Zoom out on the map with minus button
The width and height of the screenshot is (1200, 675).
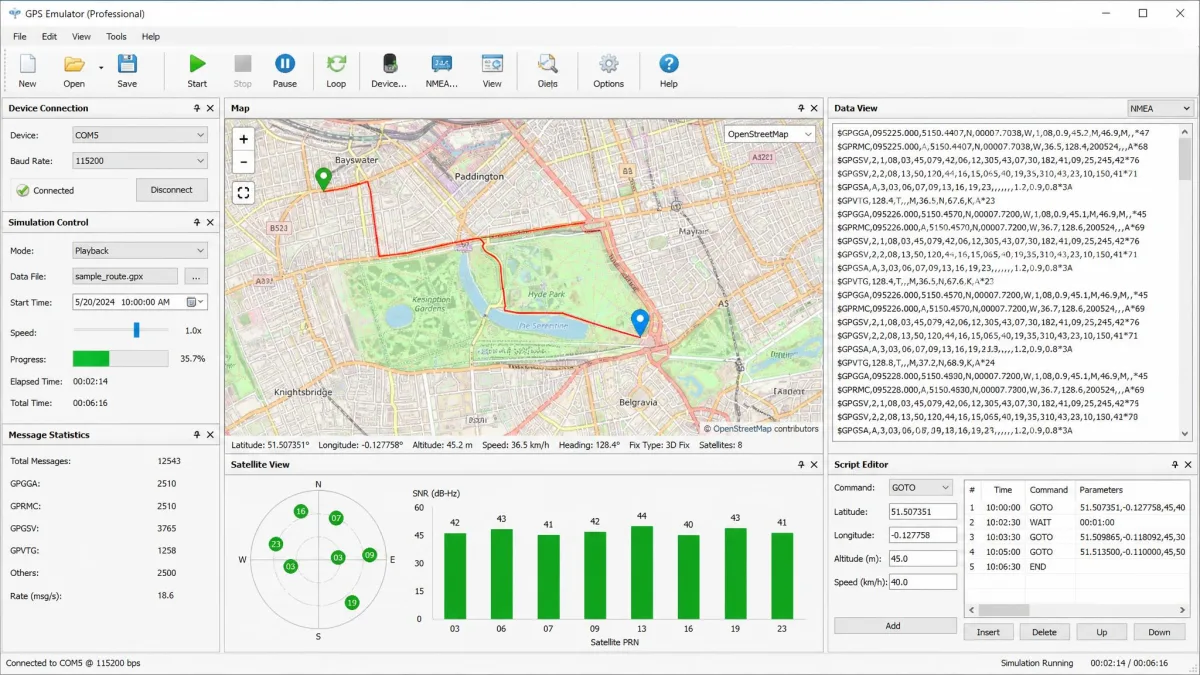243,162
